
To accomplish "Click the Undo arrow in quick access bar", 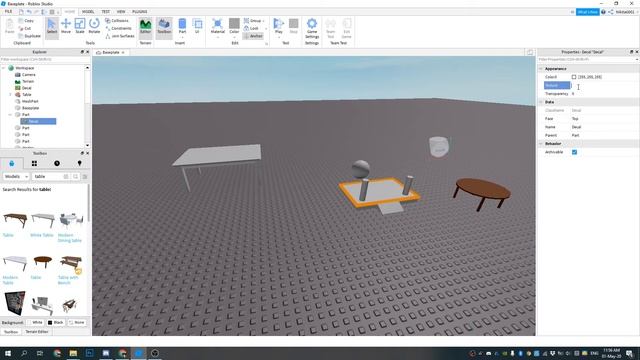I will click(x=29, y=12).
